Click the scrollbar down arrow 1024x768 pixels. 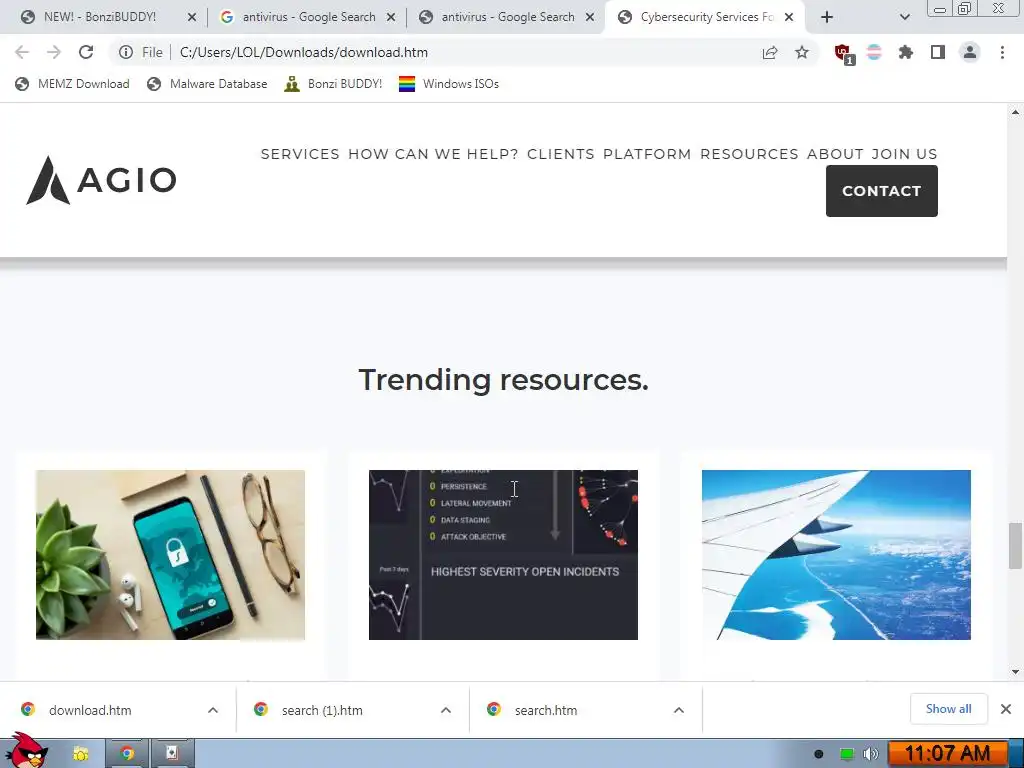pos(1016,671)
